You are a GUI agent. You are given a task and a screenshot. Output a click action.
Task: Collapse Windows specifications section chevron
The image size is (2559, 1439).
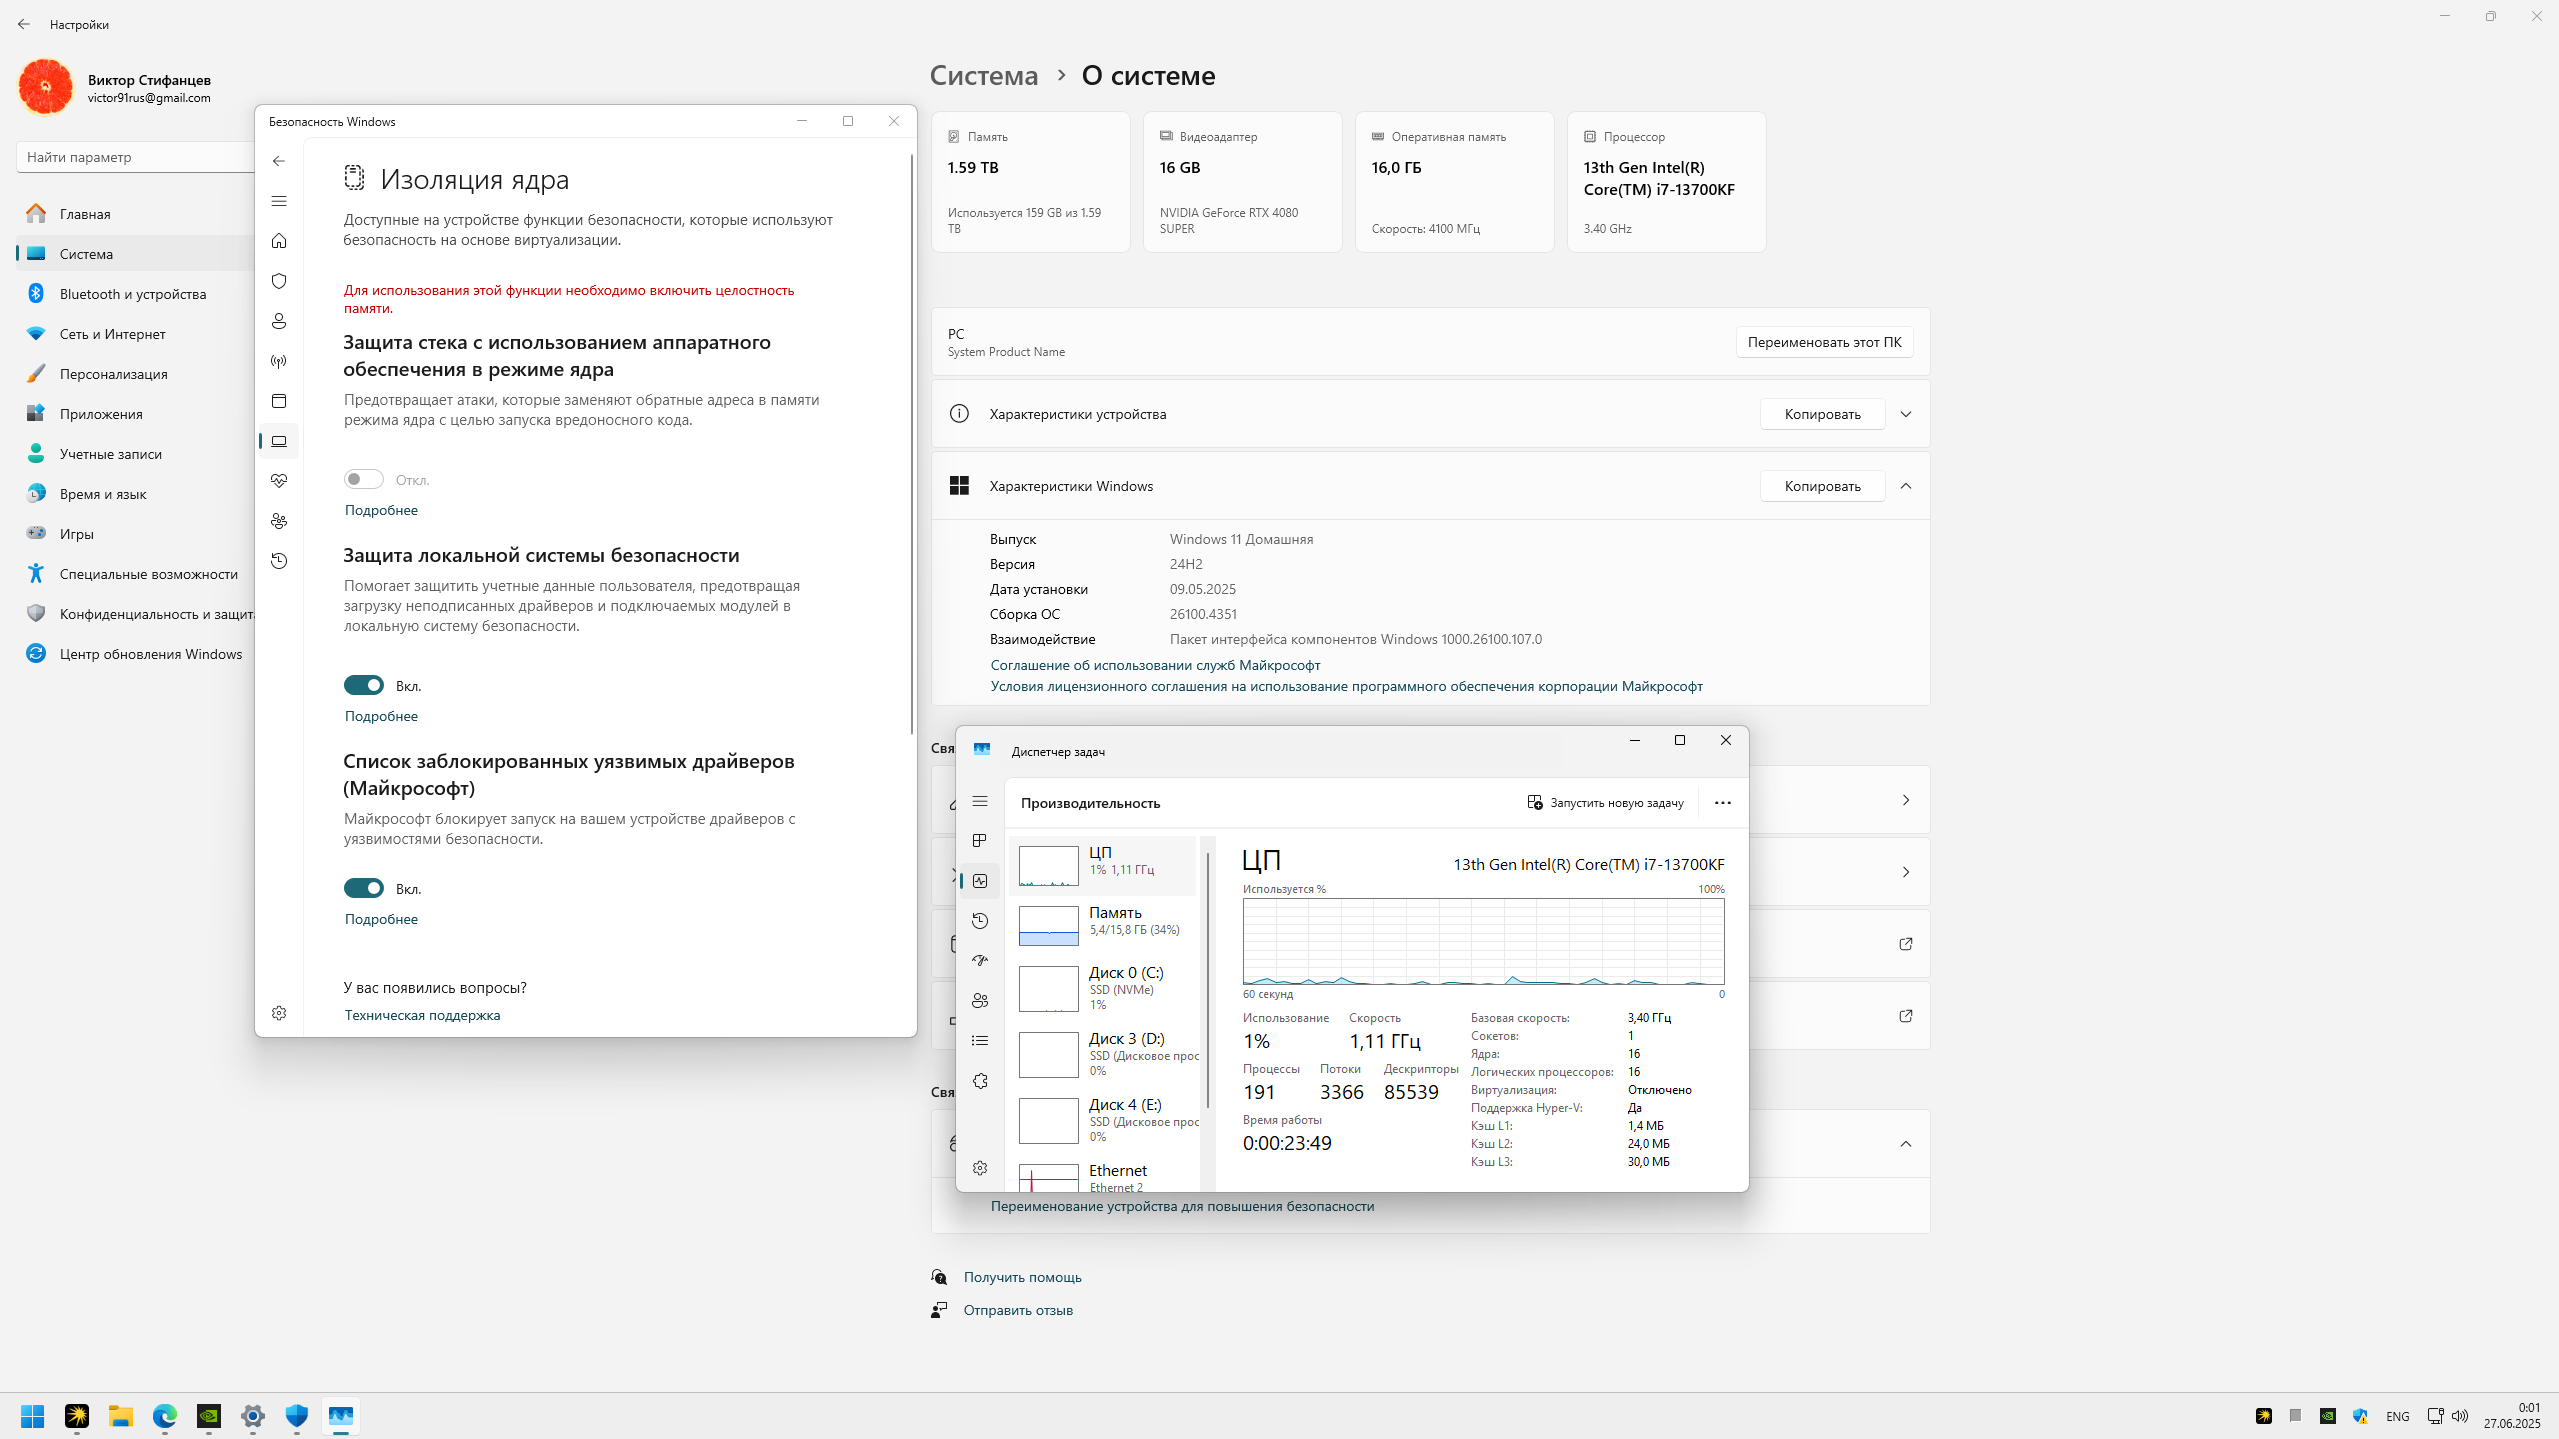pyautogui.click(x=1905, y=486)
